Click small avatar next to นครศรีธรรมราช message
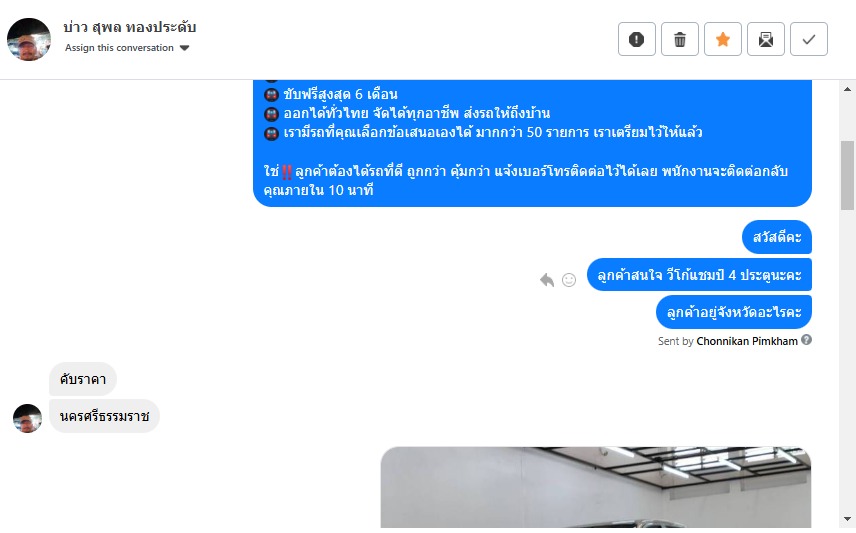 (x=27, y=418)
